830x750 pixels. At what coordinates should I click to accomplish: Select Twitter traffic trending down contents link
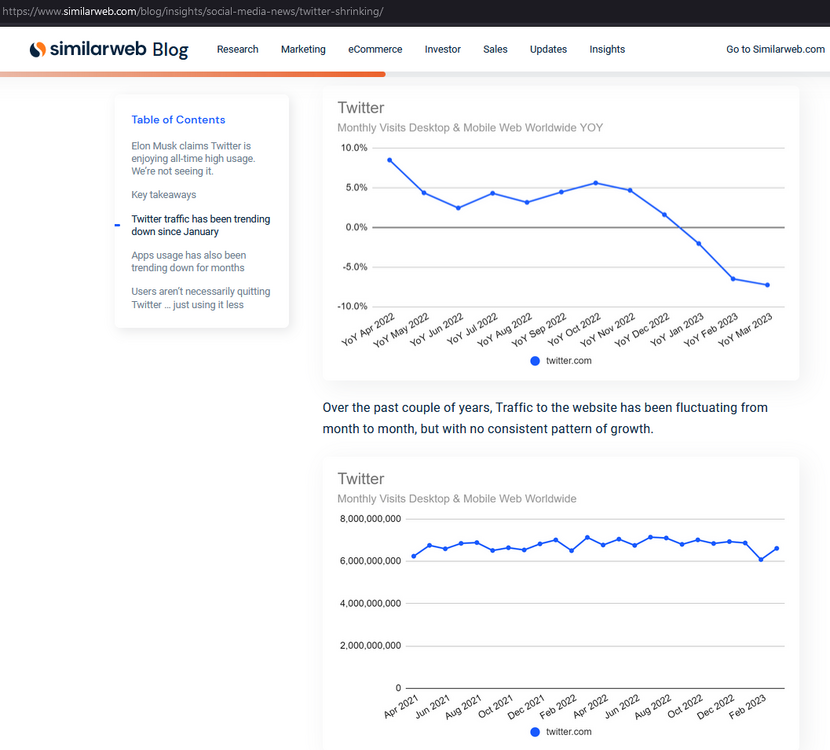pos(200,225)
